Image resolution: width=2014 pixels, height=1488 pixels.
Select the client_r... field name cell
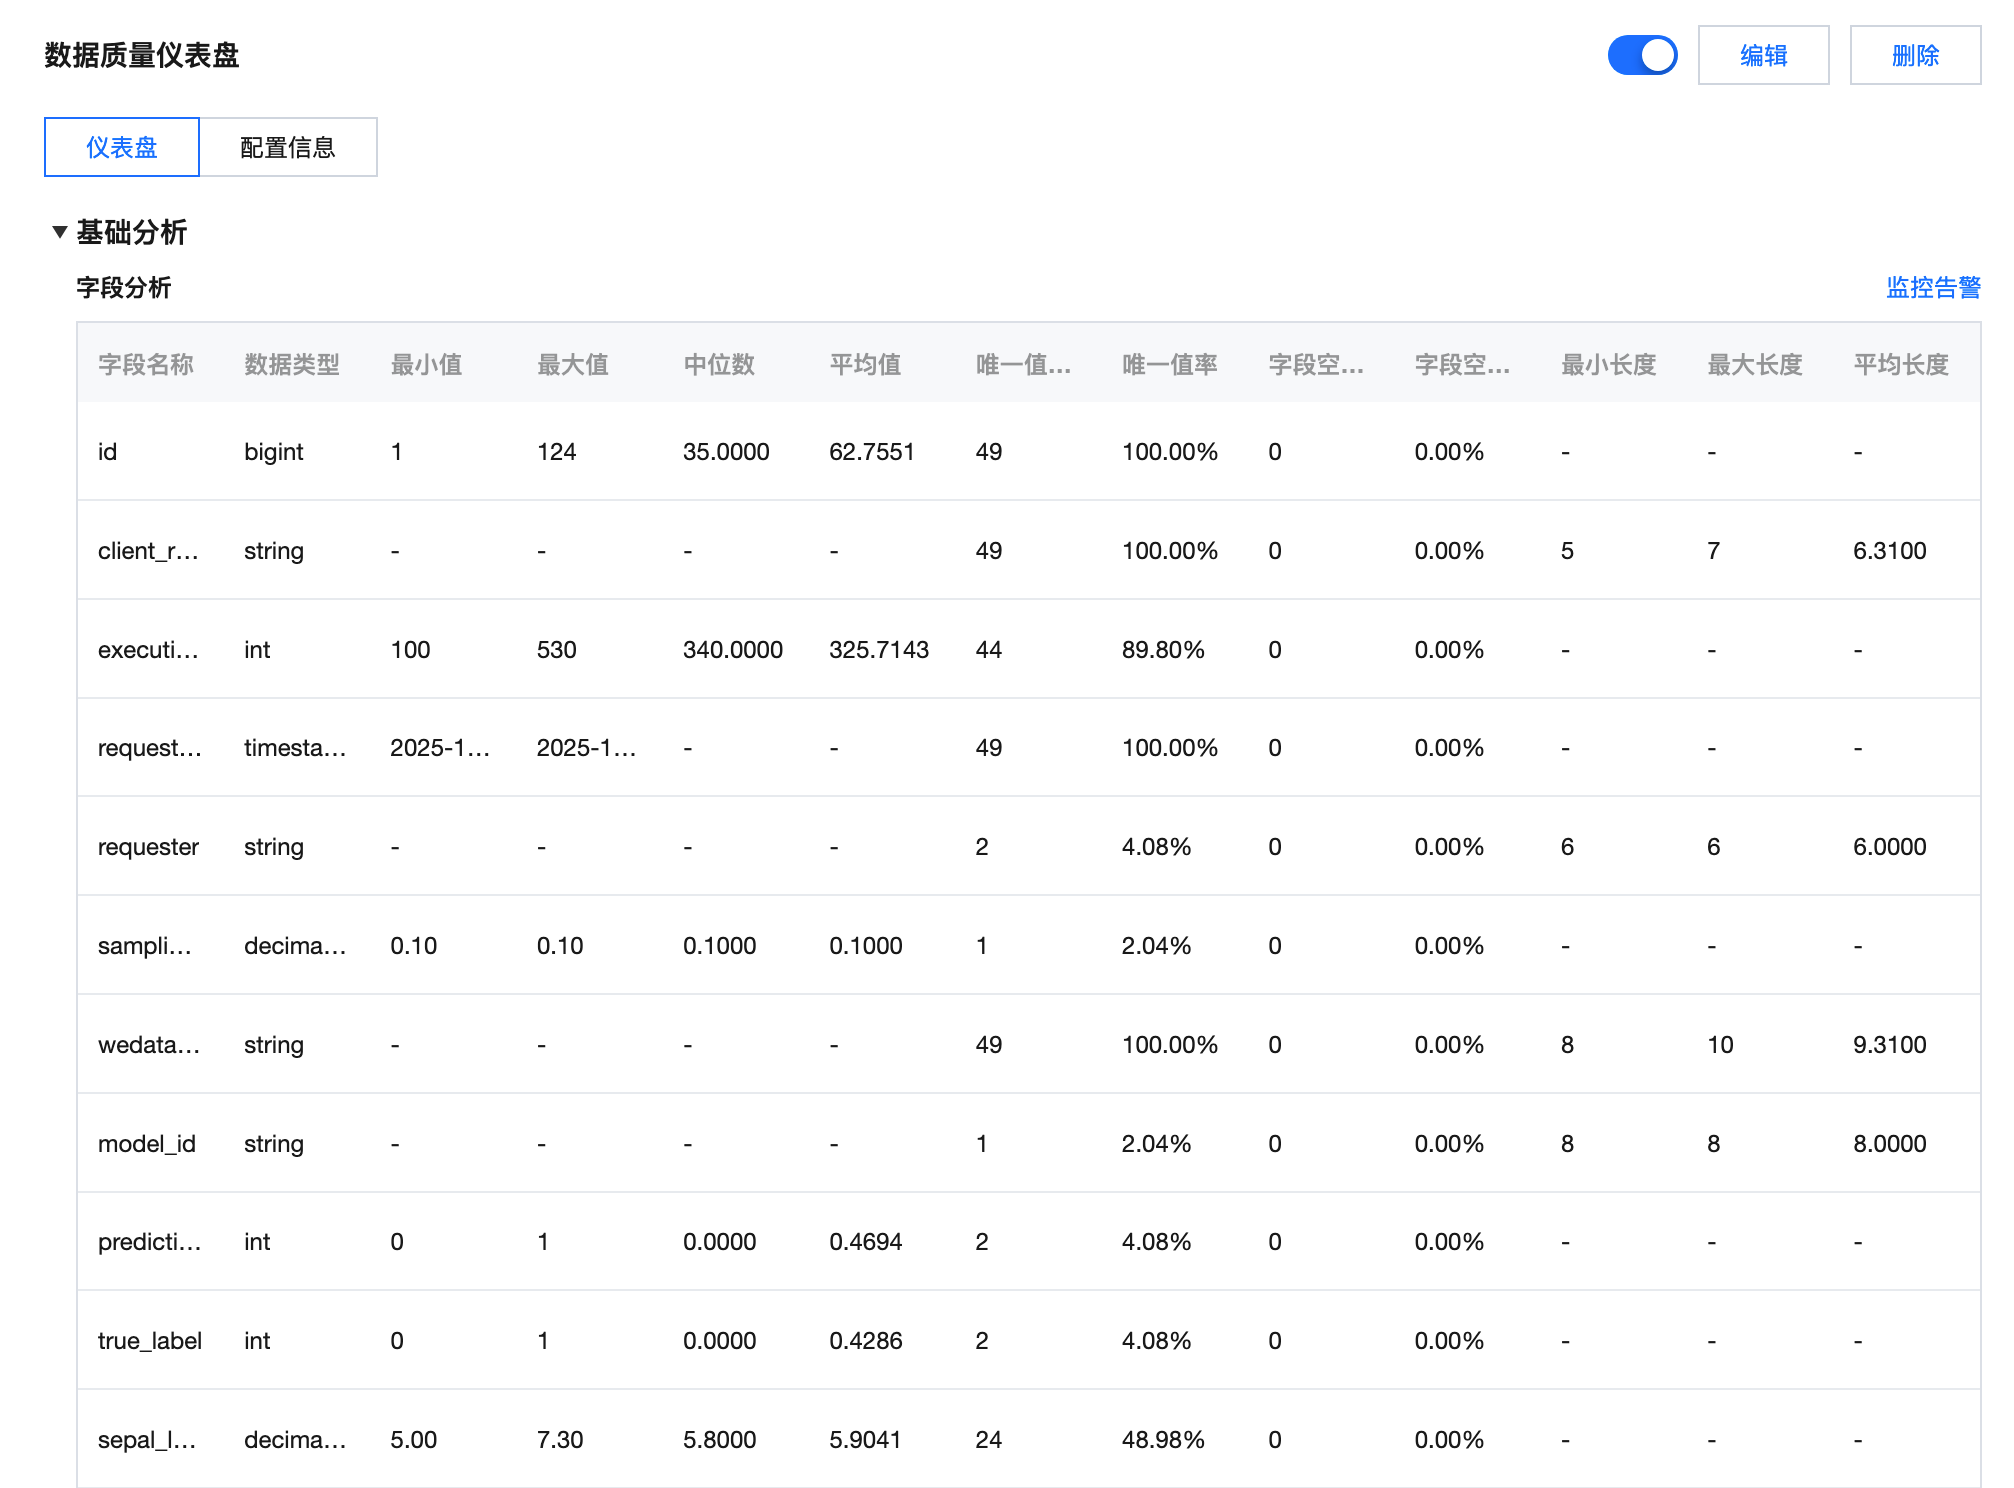[148, 551]
